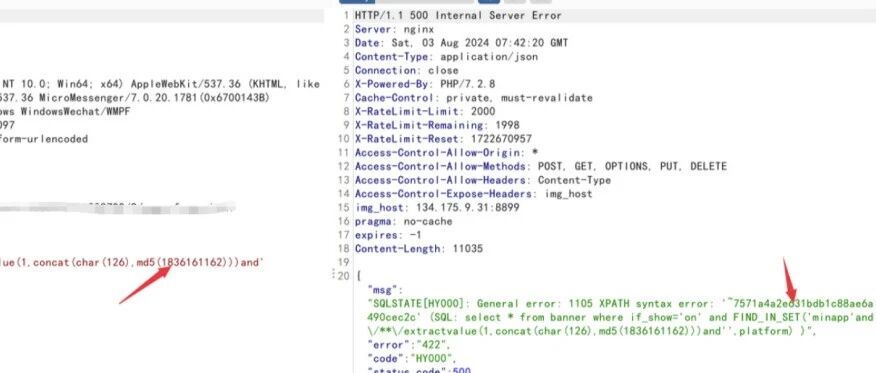Viewport: 876px width, 373px height.
Task: Click the opening bracket on response line 20
Action: point(358,276)
